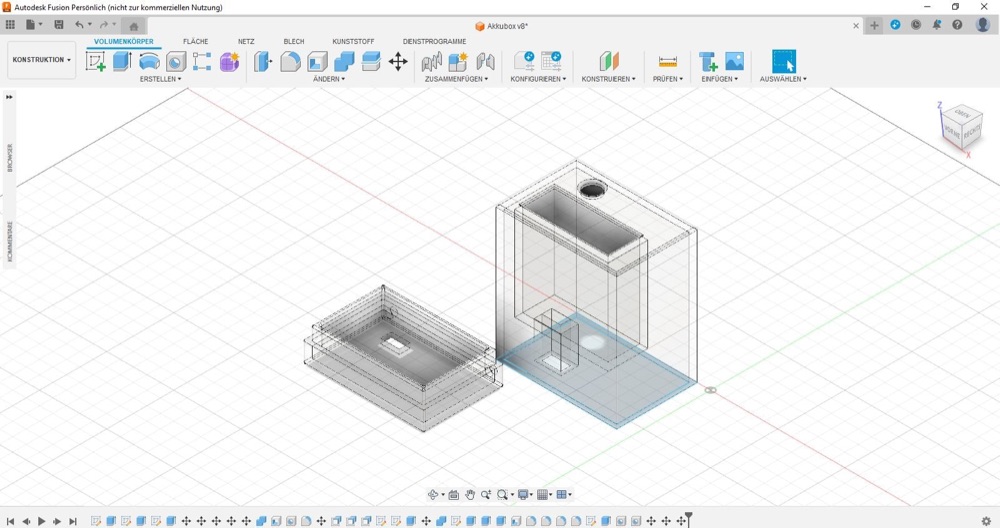Select the Pan hand tool
The height and width of the screenshot is (528, 1000).
470,494
